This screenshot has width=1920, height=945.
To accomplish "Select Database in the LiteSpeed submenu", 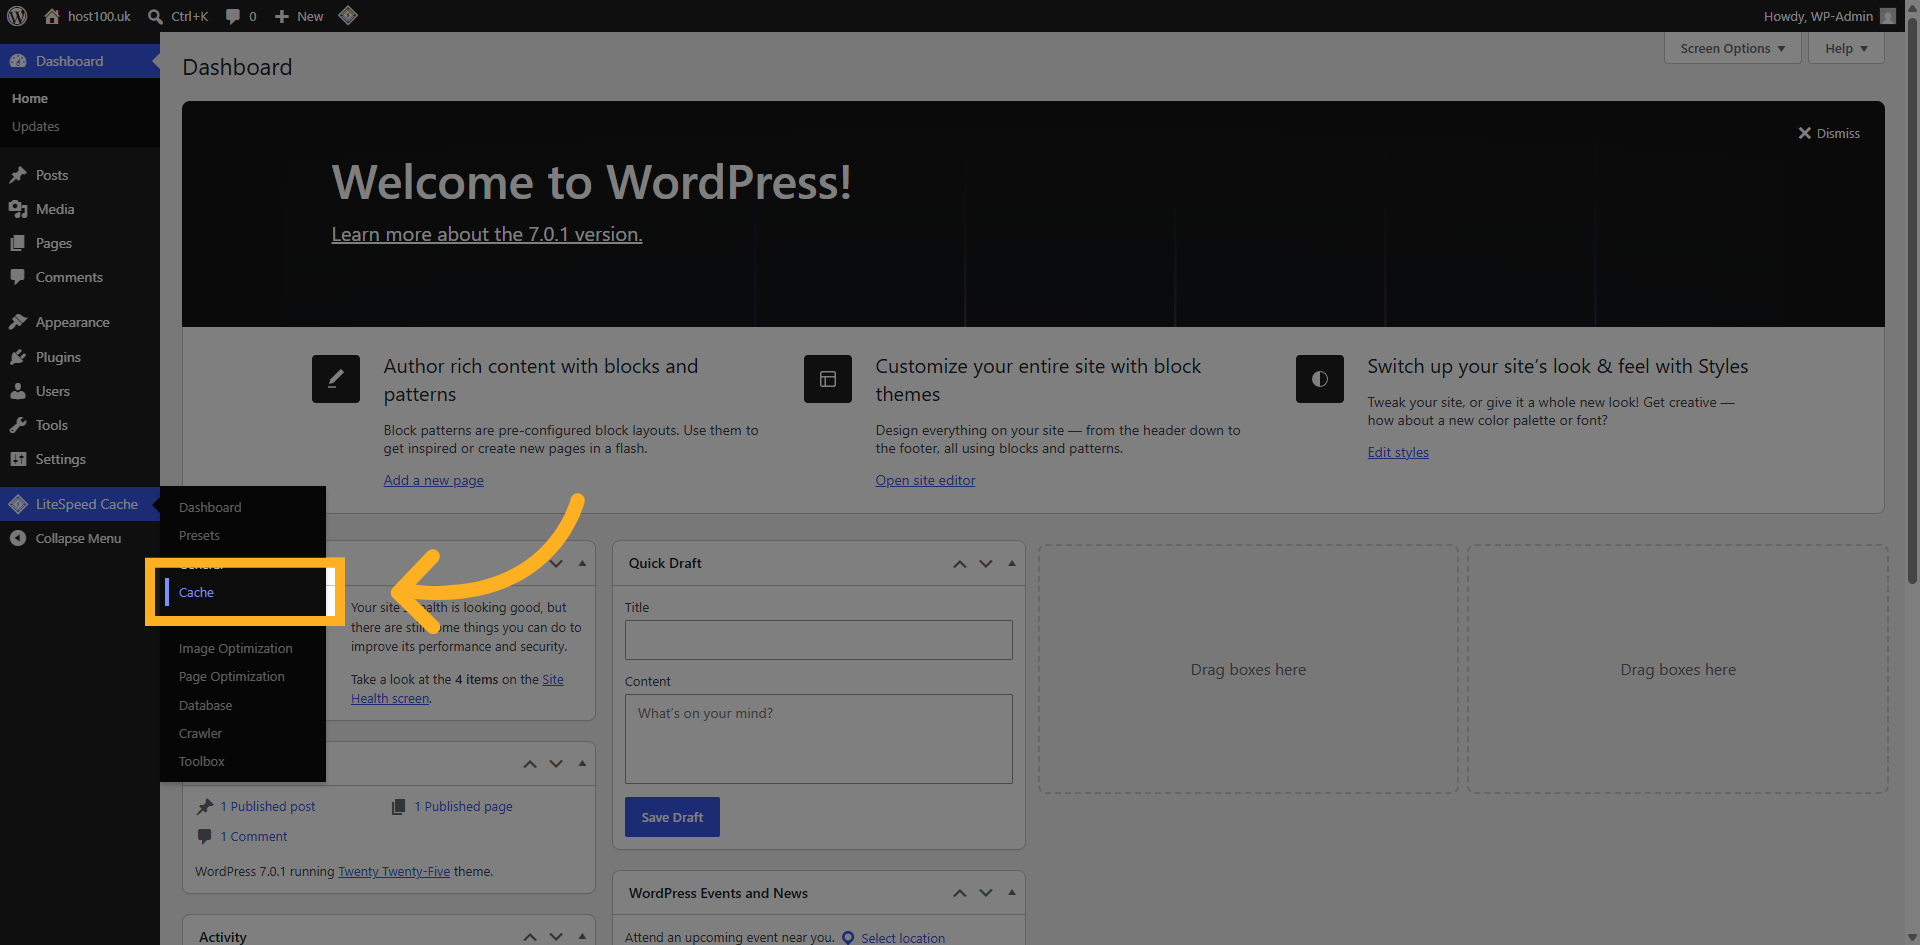I will point(206,705).
